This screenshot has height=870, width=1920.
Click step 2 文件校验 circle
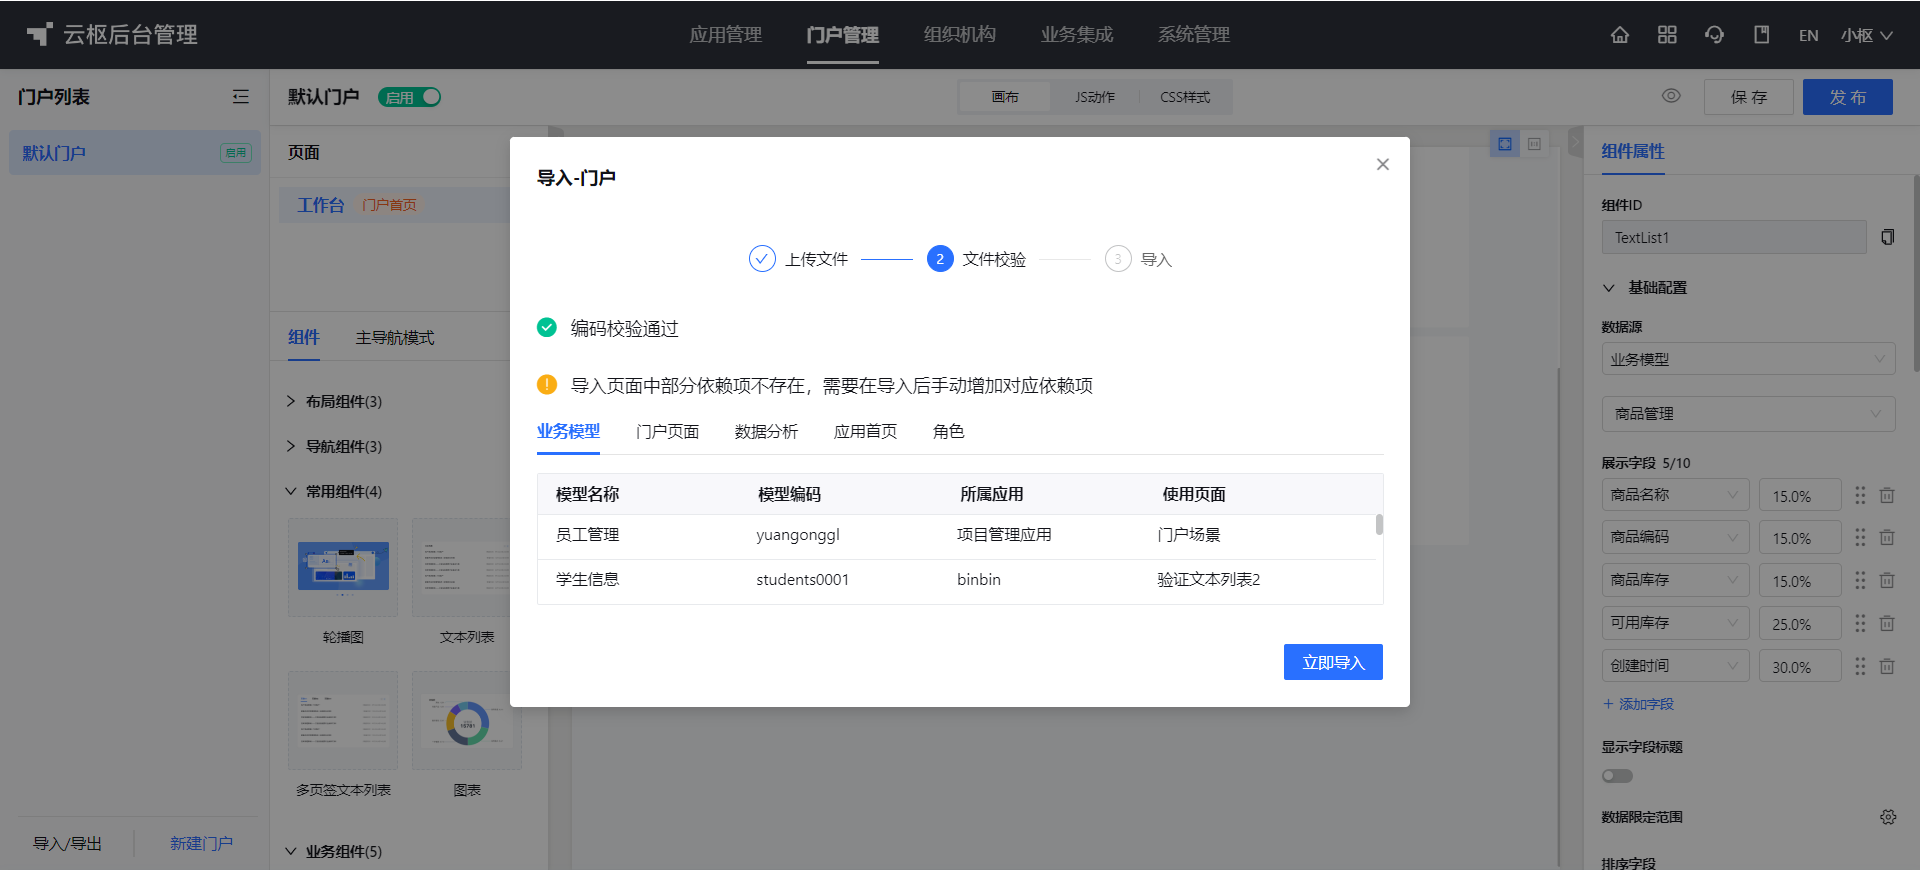[940, 259]
